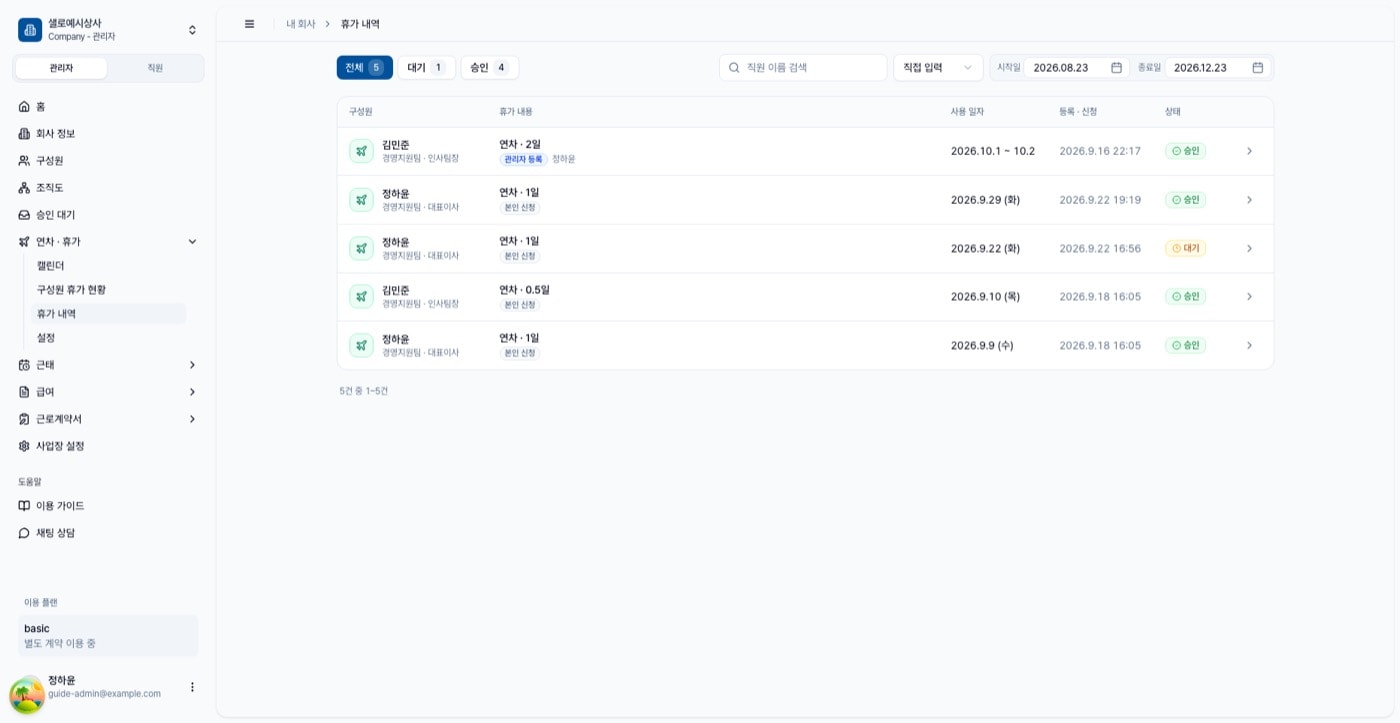Toggle the sidebar hamburger menu icon
This screenshot has width=1400, height=723.
pos(249,24)
